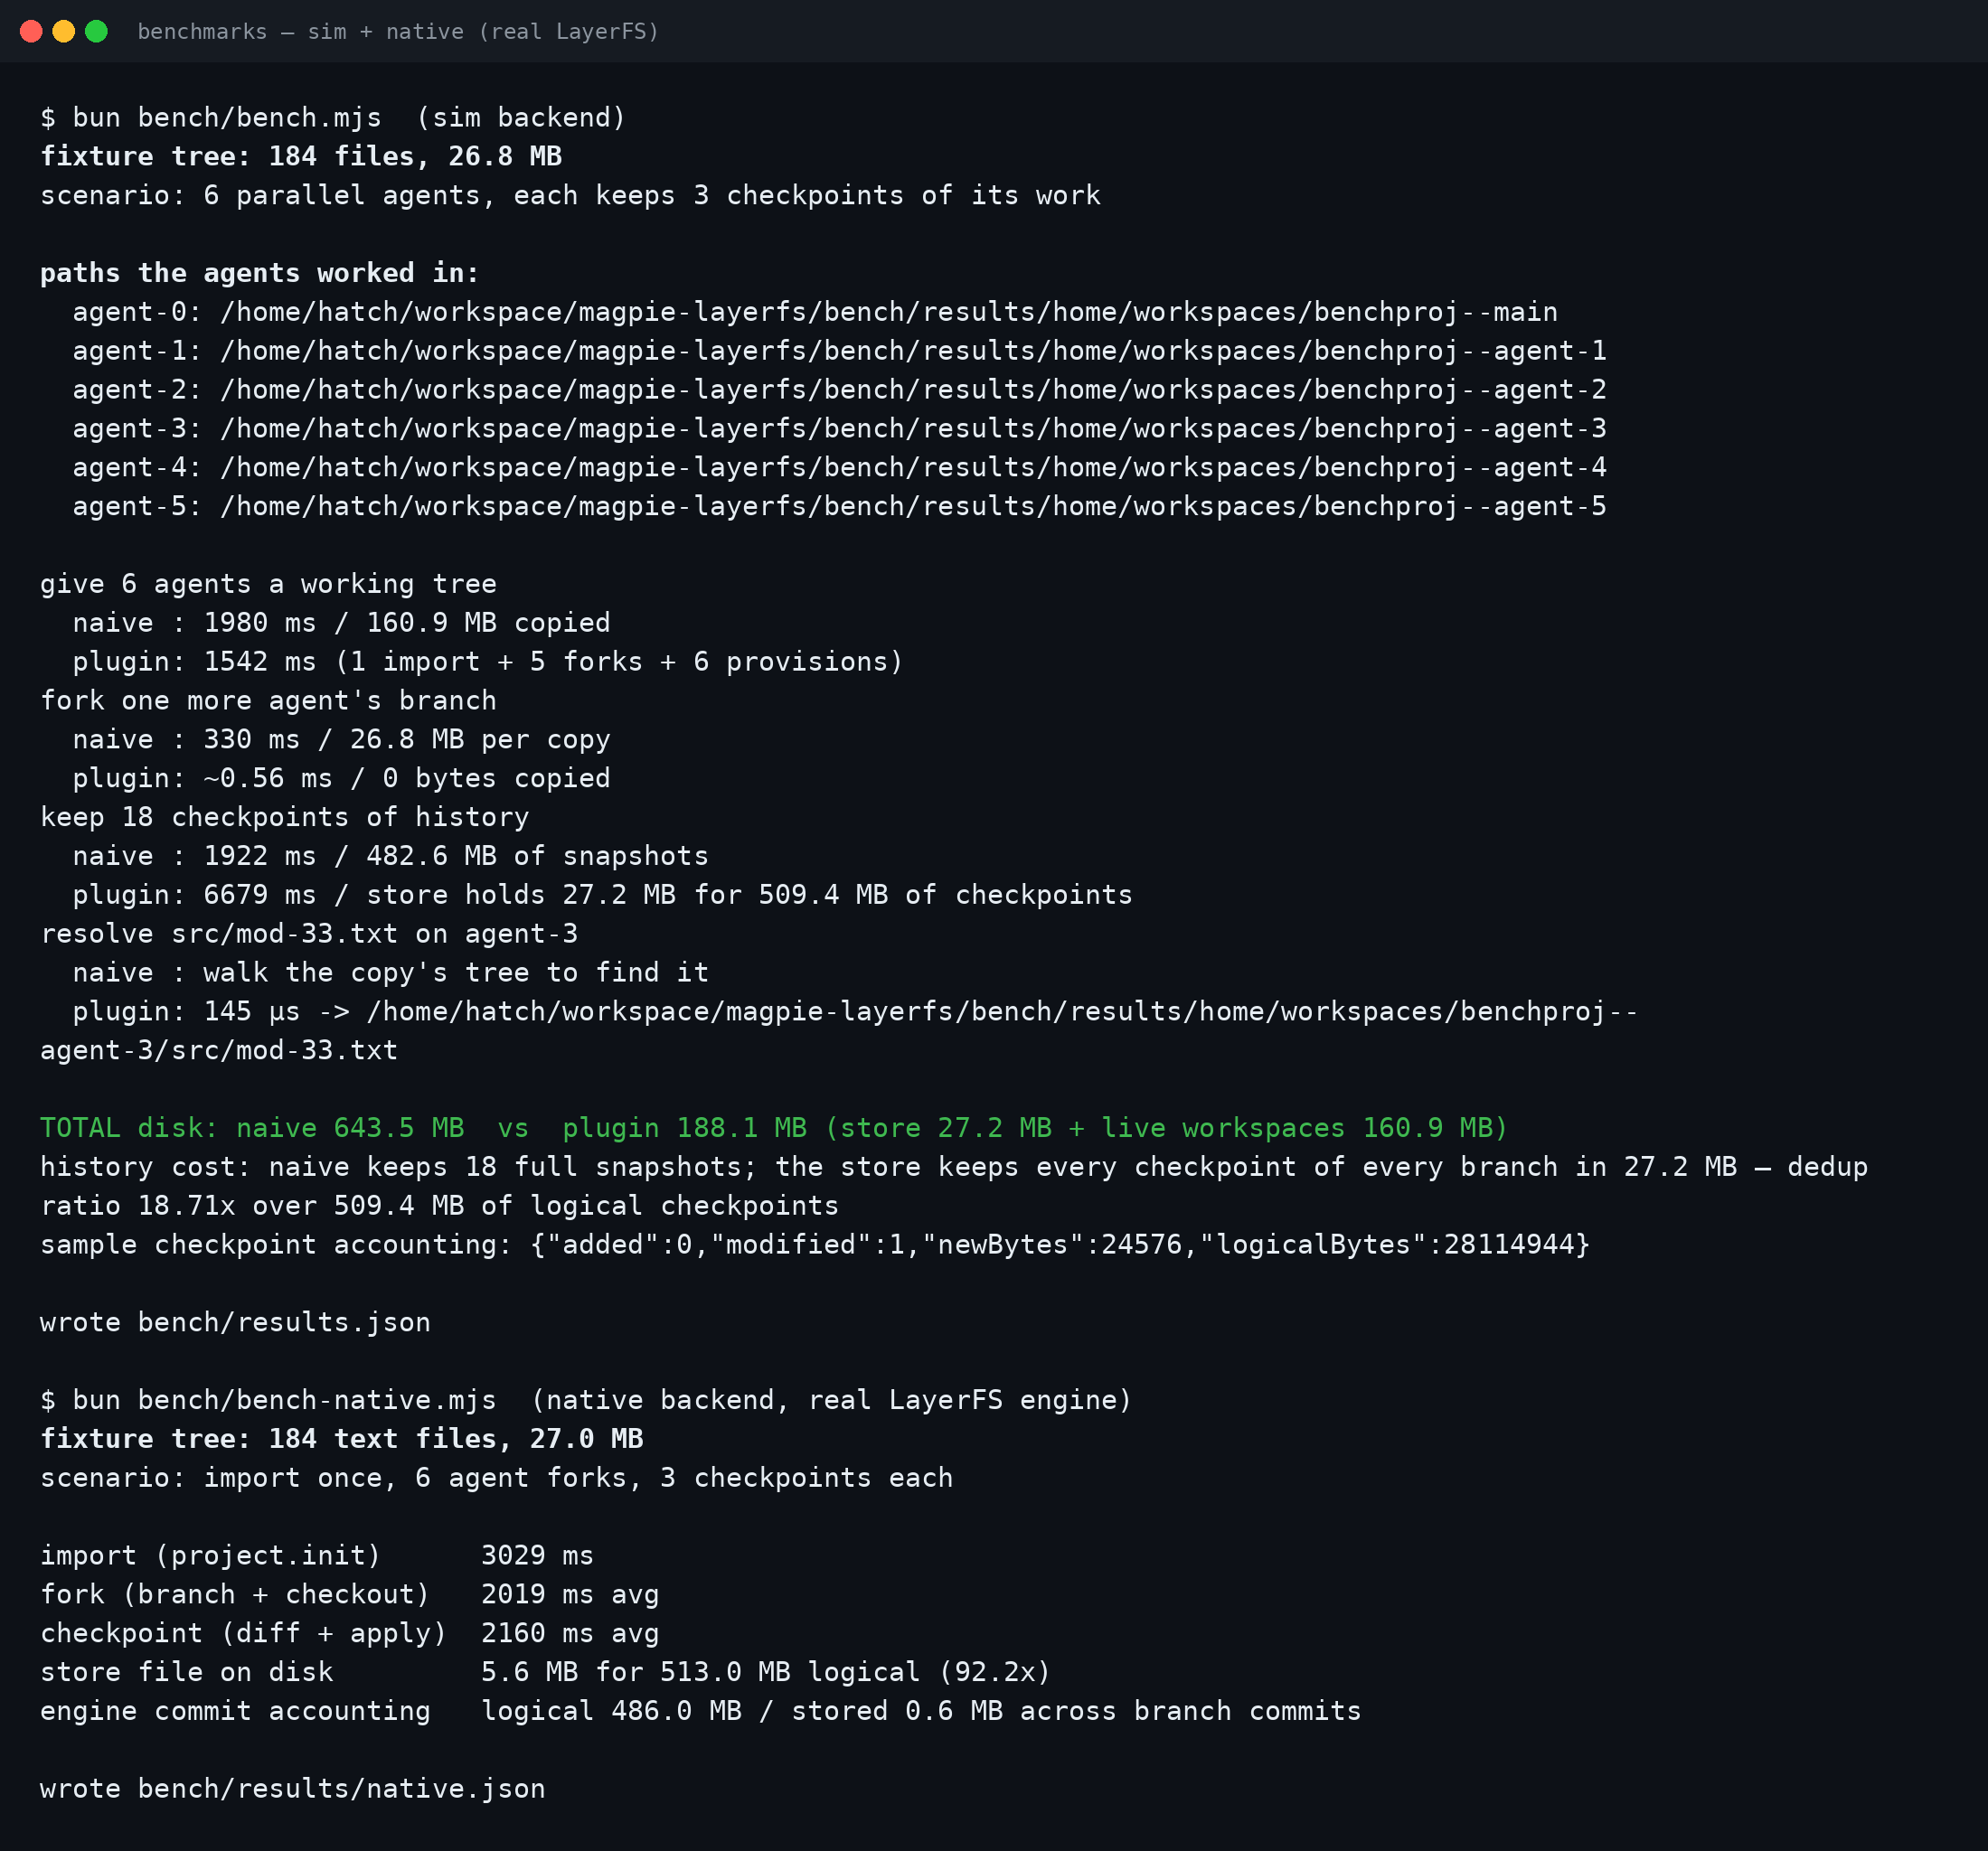Viewport: 1988px width, 1851px height.
Task: Maximize the terminal with green button
Action: (96, 31)
